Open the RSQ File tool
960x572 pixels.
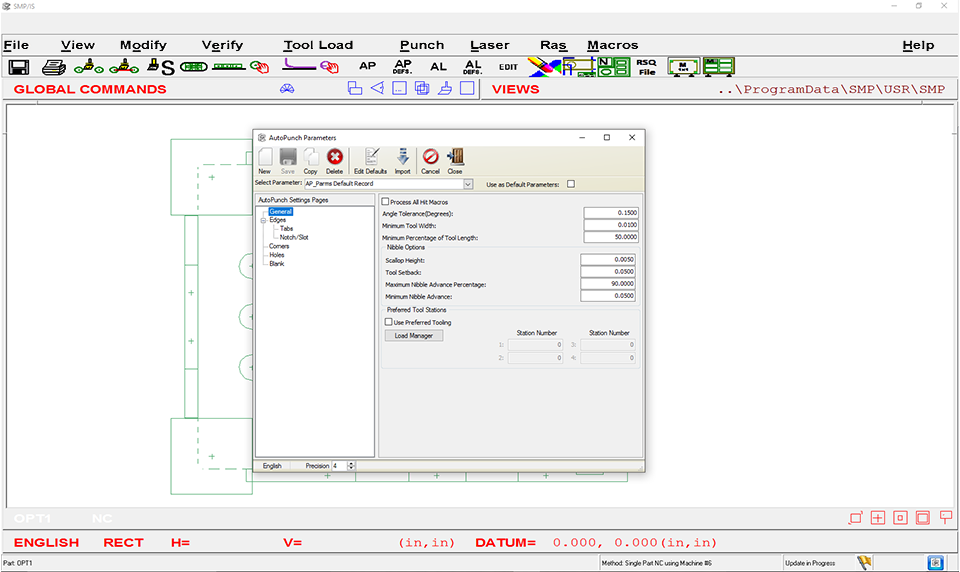647,67
